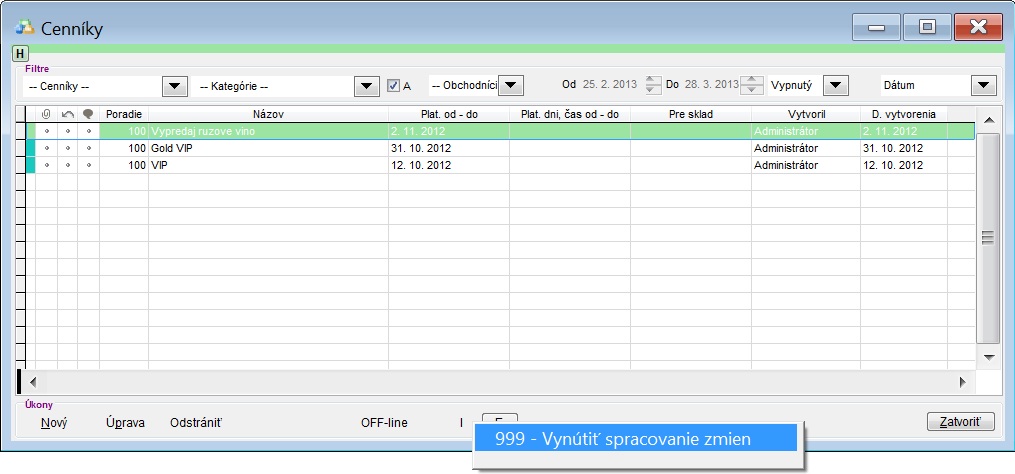The height and width of the screenshot is (474, 1015).
Task: Click the Cenníky window title icon
Action: click(24, 28)
